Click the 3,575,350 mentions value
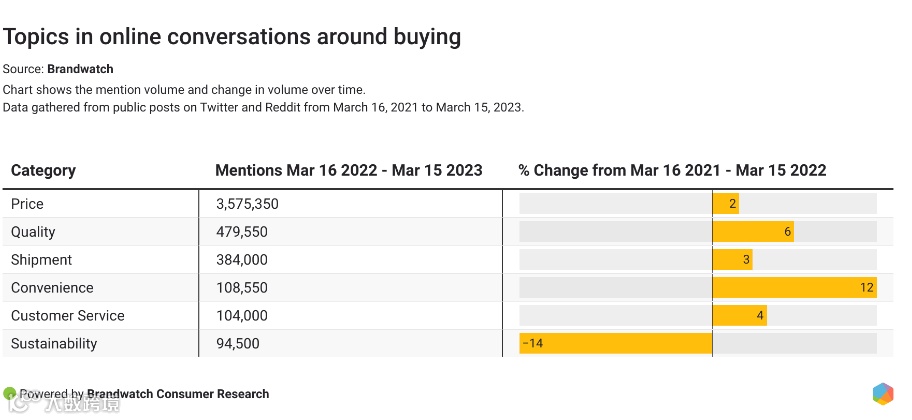 point(247,204)
